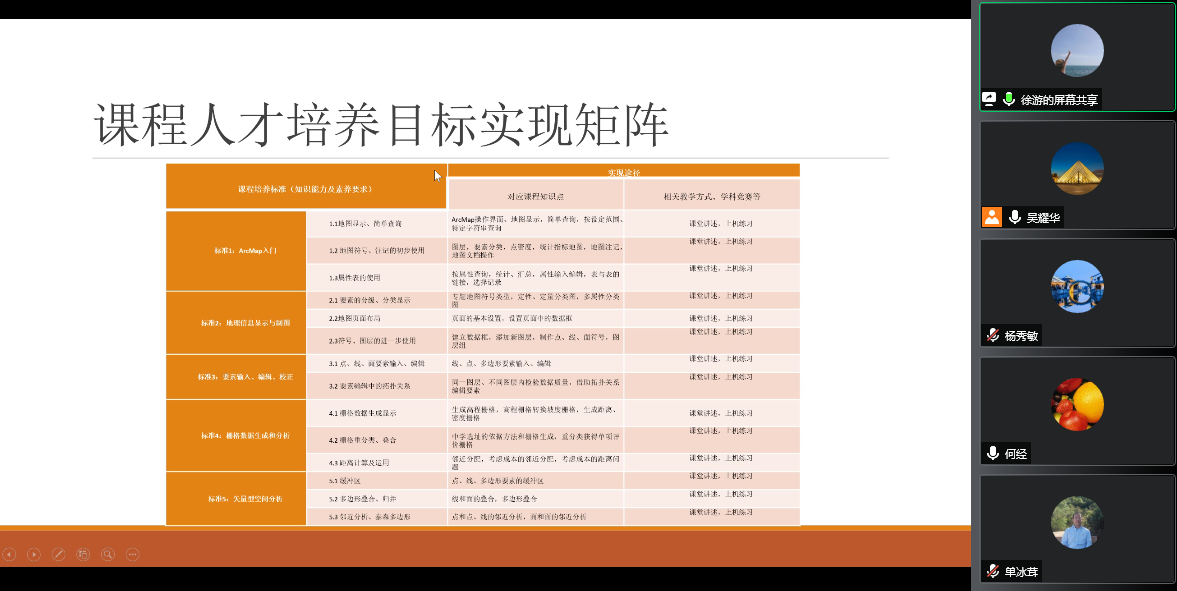Click the orange host icon beside 吴耀华
Image resolution: width=1177 pixels, height=591 pixels.
point(991,217)
